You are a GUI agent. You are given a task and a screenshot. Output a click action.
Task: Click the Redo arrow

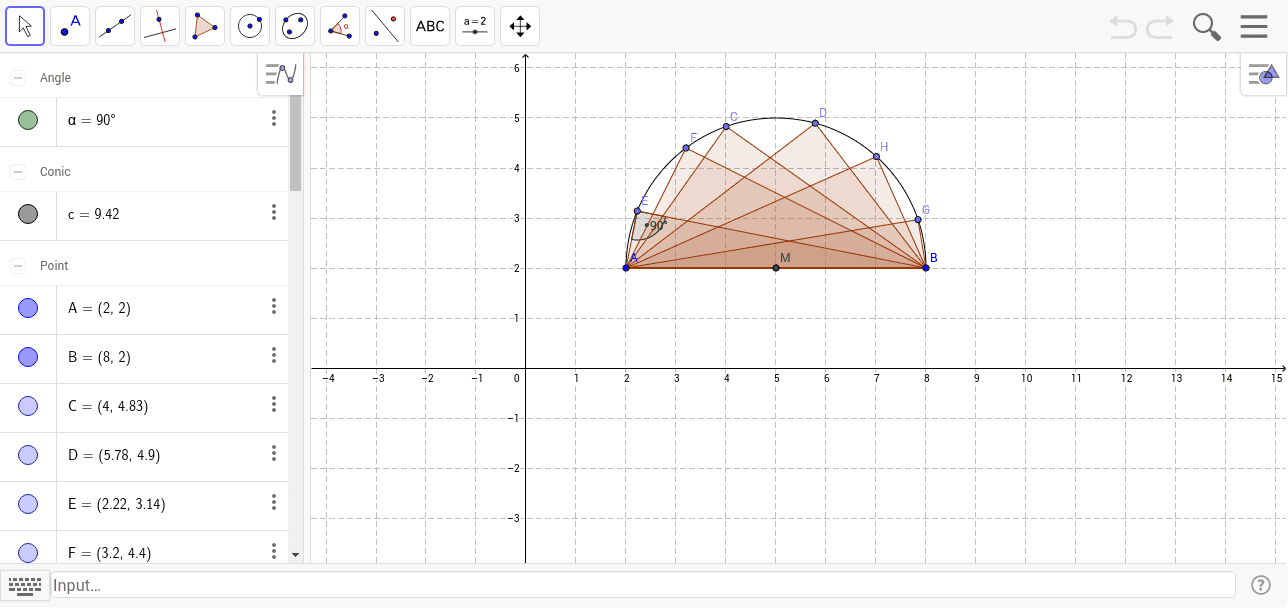(x=1160, y=27)
